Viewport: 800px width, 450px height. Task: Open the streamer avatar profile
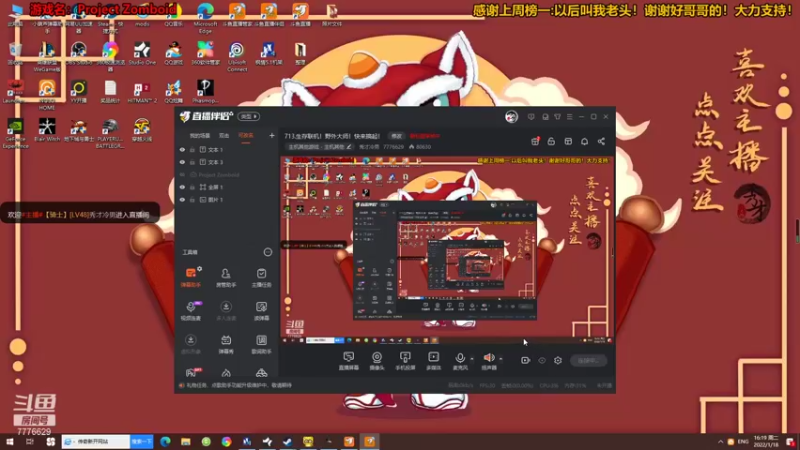[x=511, y=117]
